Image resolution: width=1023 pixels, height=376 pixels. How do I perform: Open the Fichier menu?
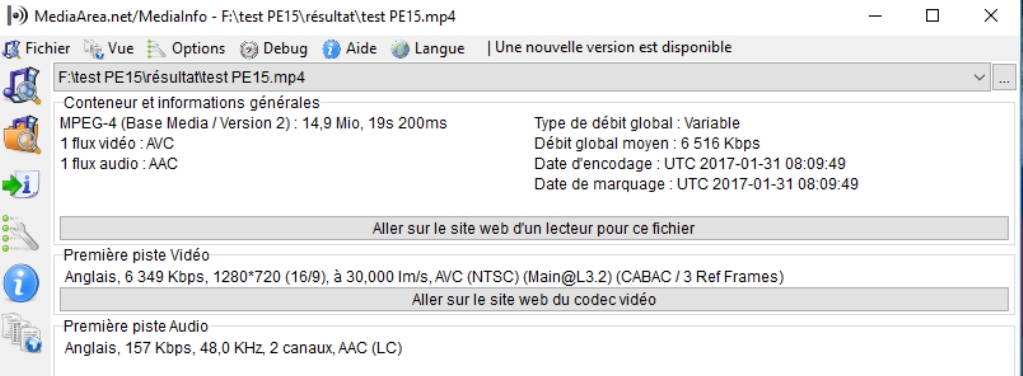tap(37, 48)
